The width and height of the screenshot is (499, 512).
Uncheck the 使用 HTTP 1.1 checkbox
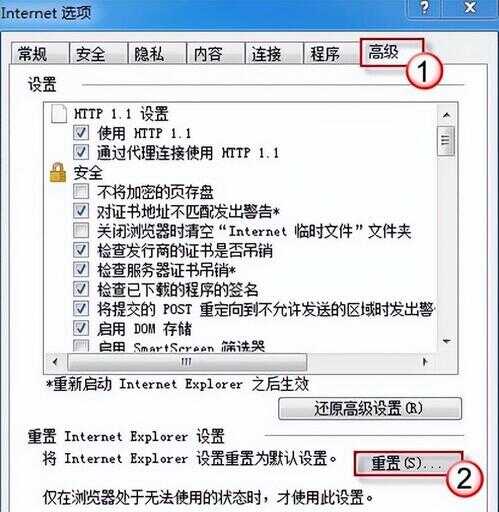81,133
